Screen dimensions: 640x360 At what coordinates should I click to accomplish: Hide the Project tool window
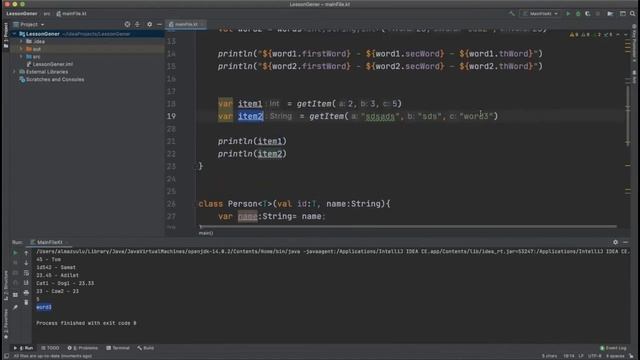point(159,24)
